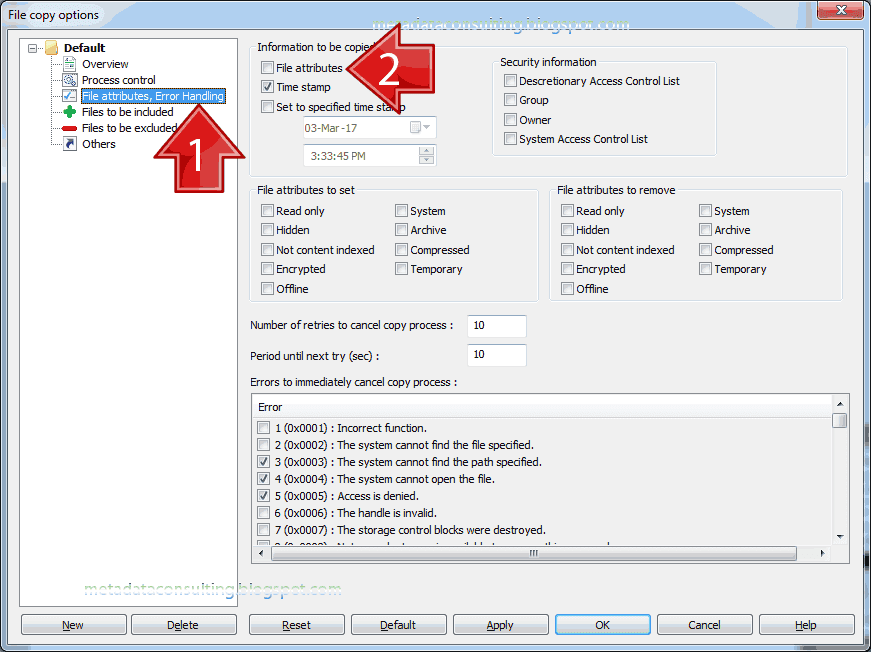Viewport: 871px width, 652px height.
Task: Click the up arrow on the time spinner
Action: click(x=428, y=151)
